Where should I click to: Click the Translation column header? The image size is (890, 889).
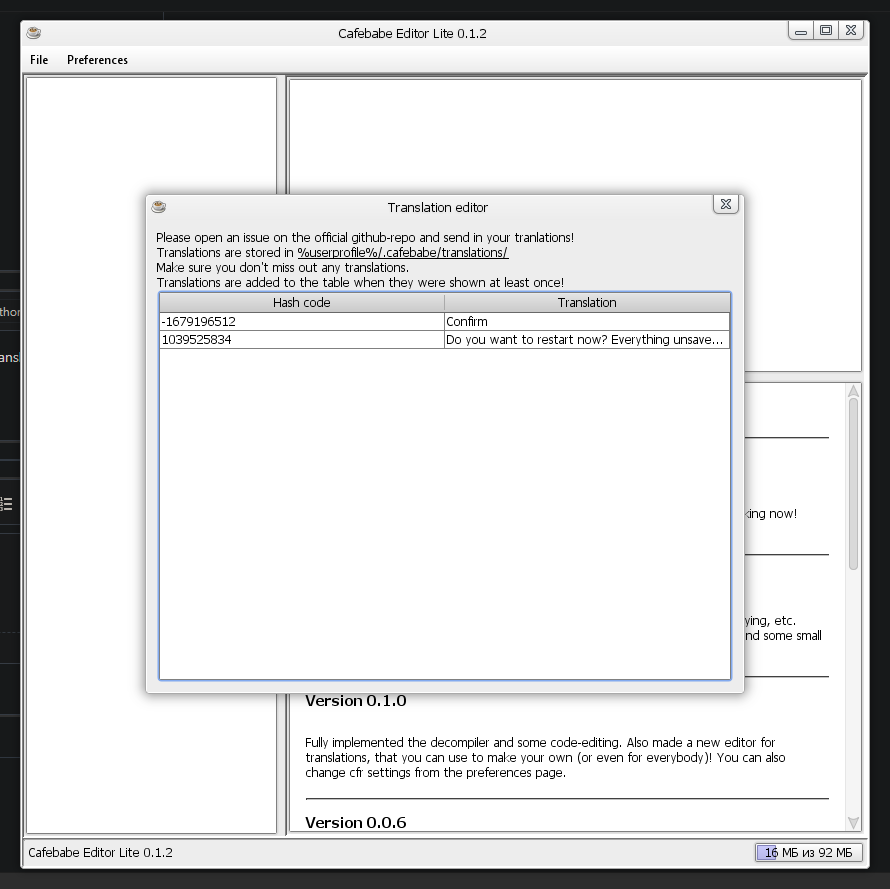(587, 303)
